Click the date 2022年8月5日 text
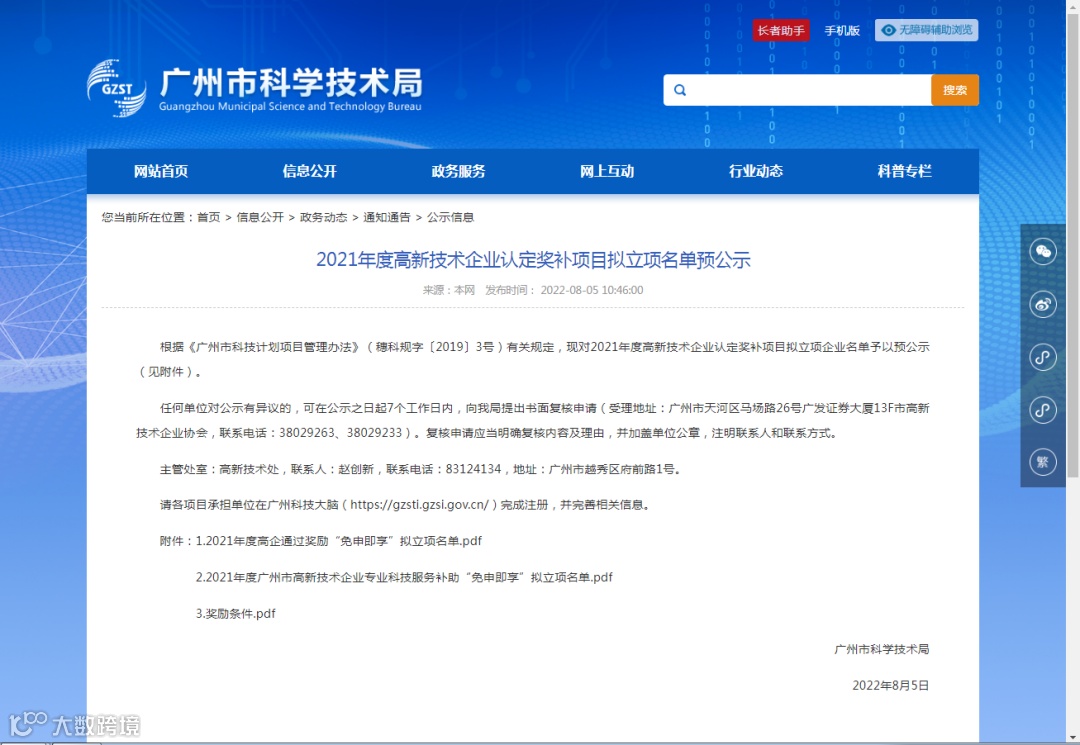Viewport: 1080px width, 745px height. click(891, 686)
